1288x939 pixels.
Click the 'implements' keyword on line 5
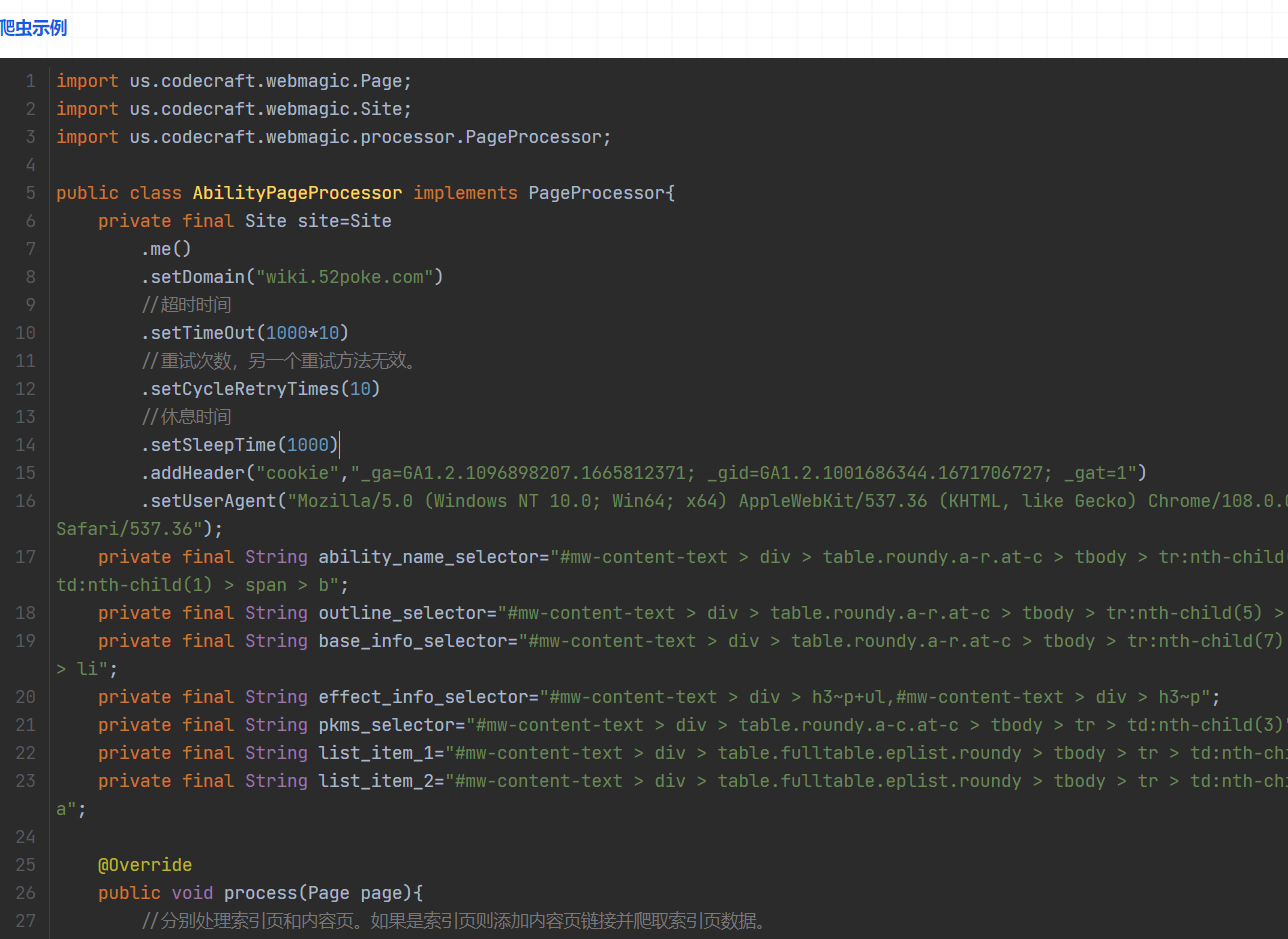click(x=465, y=193)
